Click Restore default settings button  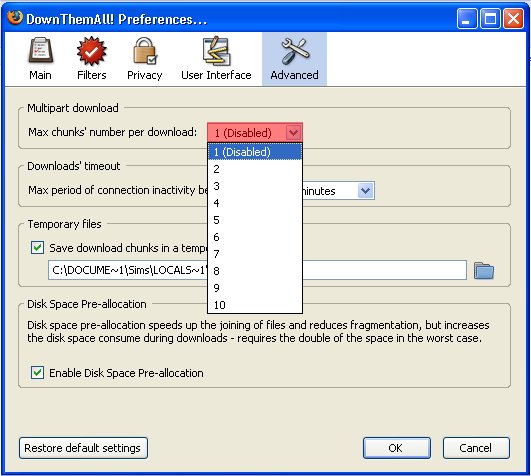point(83,448)
